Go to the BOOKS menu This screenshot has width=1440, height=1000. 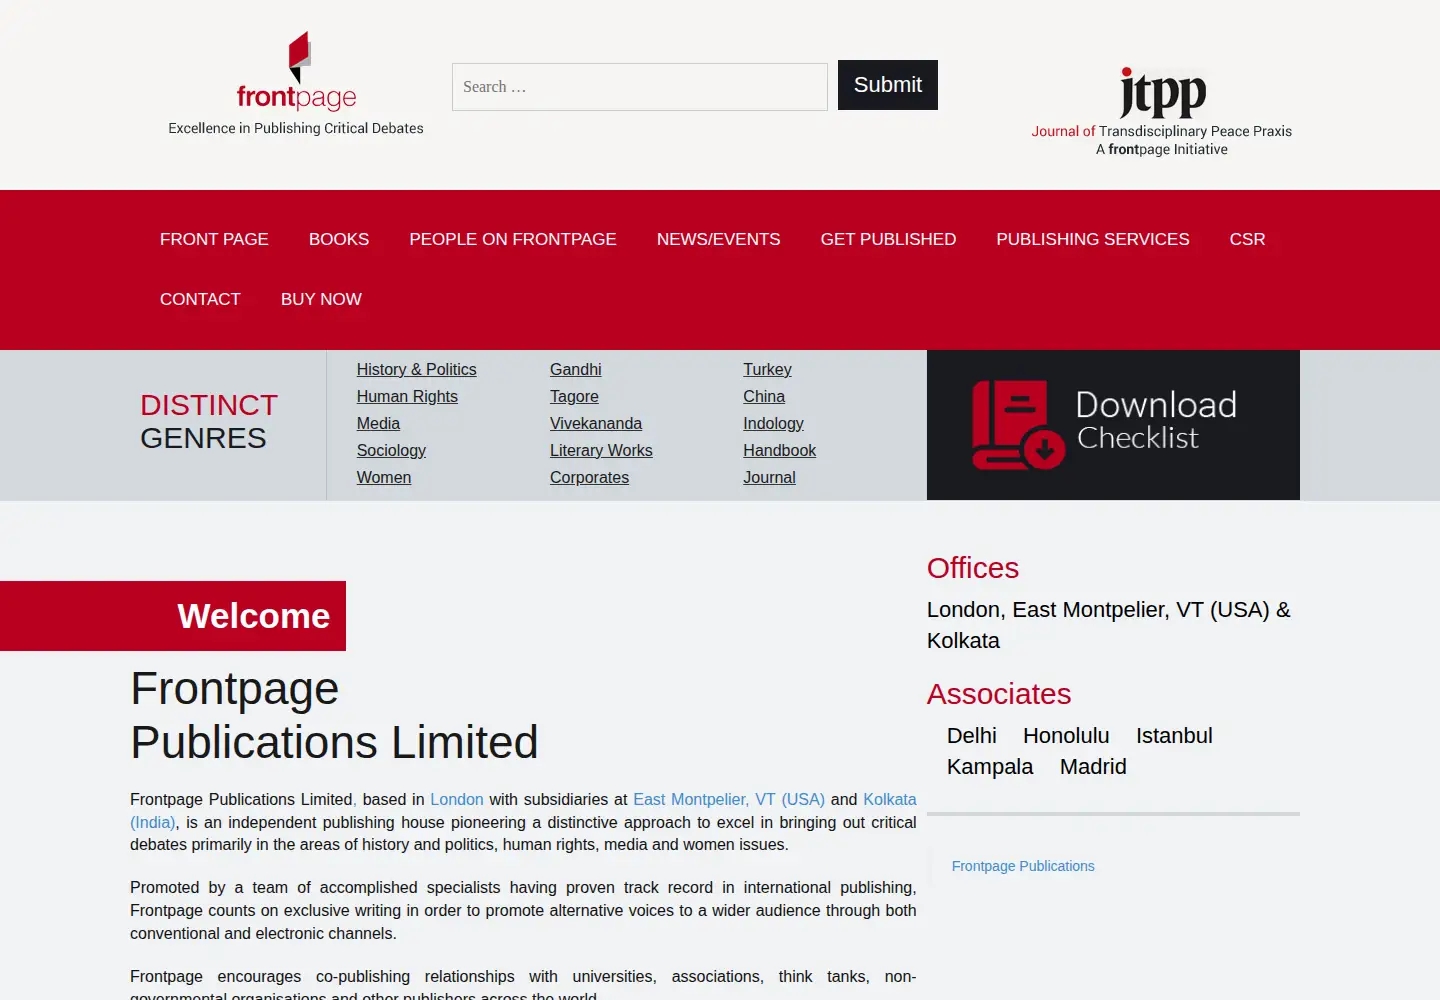point(339,240)
